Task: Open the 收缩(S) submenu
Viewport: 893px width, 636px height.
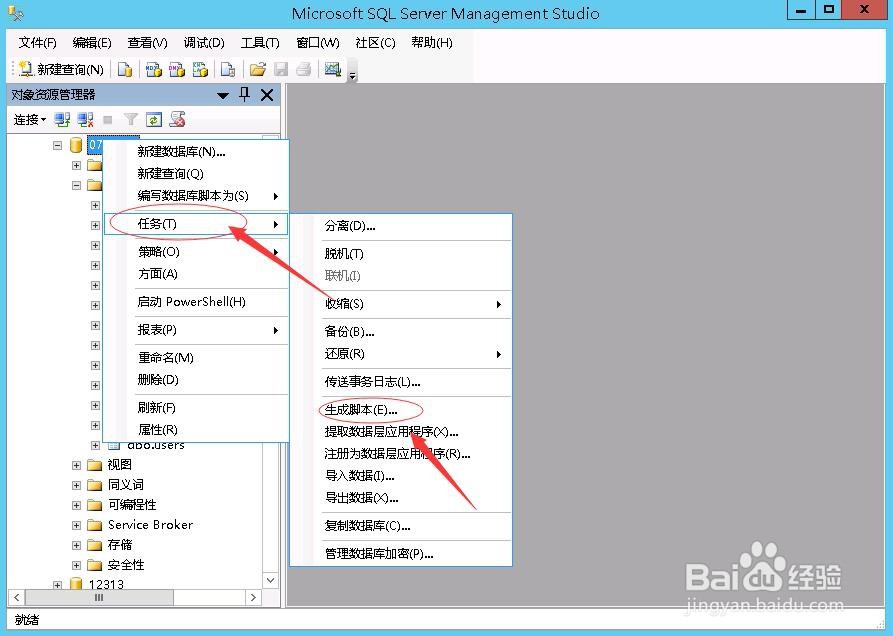Action: click(401, 304)
